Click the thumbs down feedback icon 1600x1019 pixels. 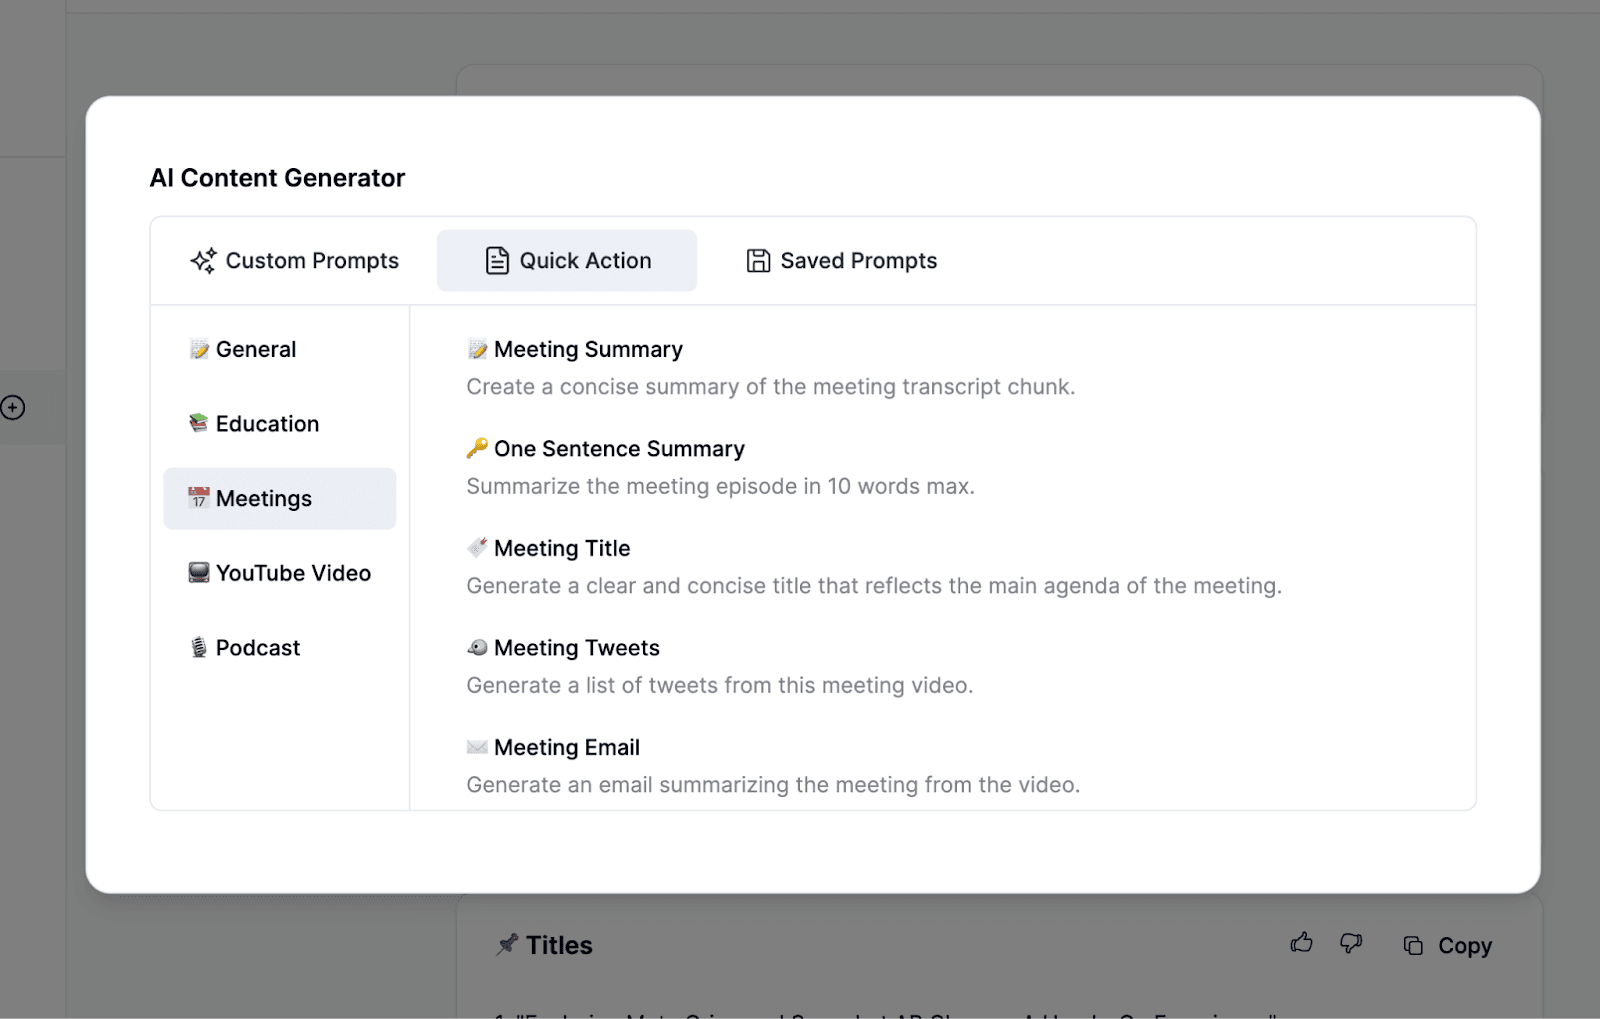1351,943
